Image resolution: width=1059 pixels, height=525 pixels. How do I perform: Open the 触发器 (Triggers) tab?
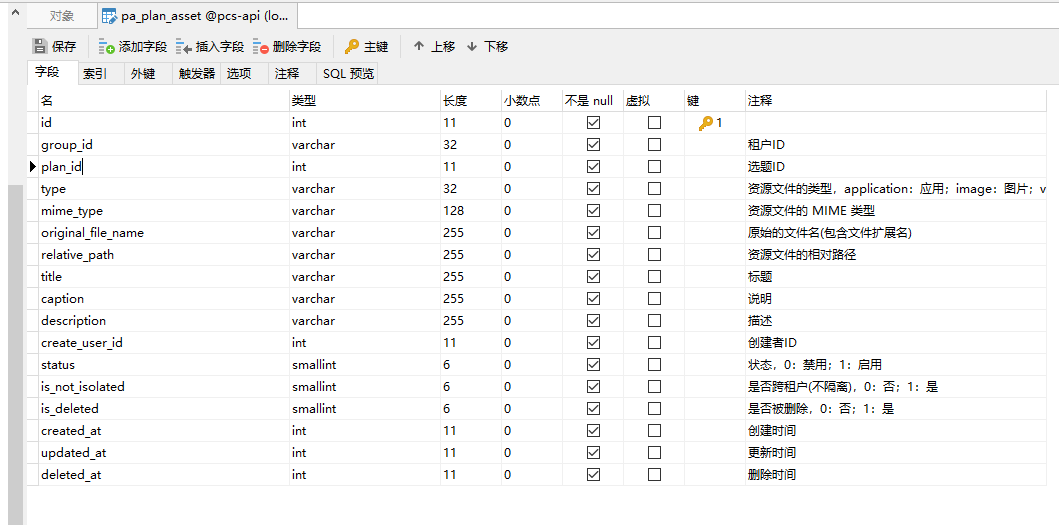[x=197, y=73]
